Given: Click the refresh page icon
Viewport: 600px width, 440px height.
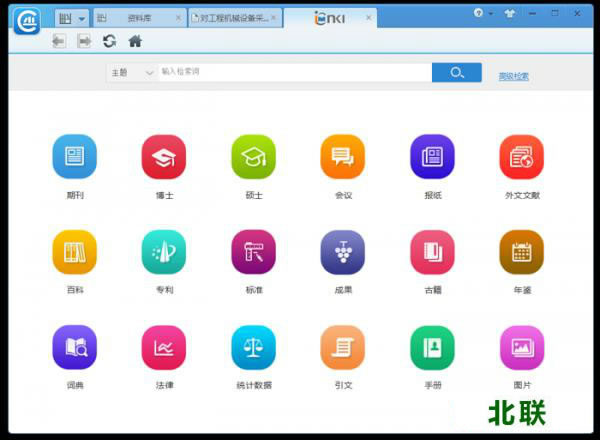Looking at the screenshot, I should click(x=109, y=41).
